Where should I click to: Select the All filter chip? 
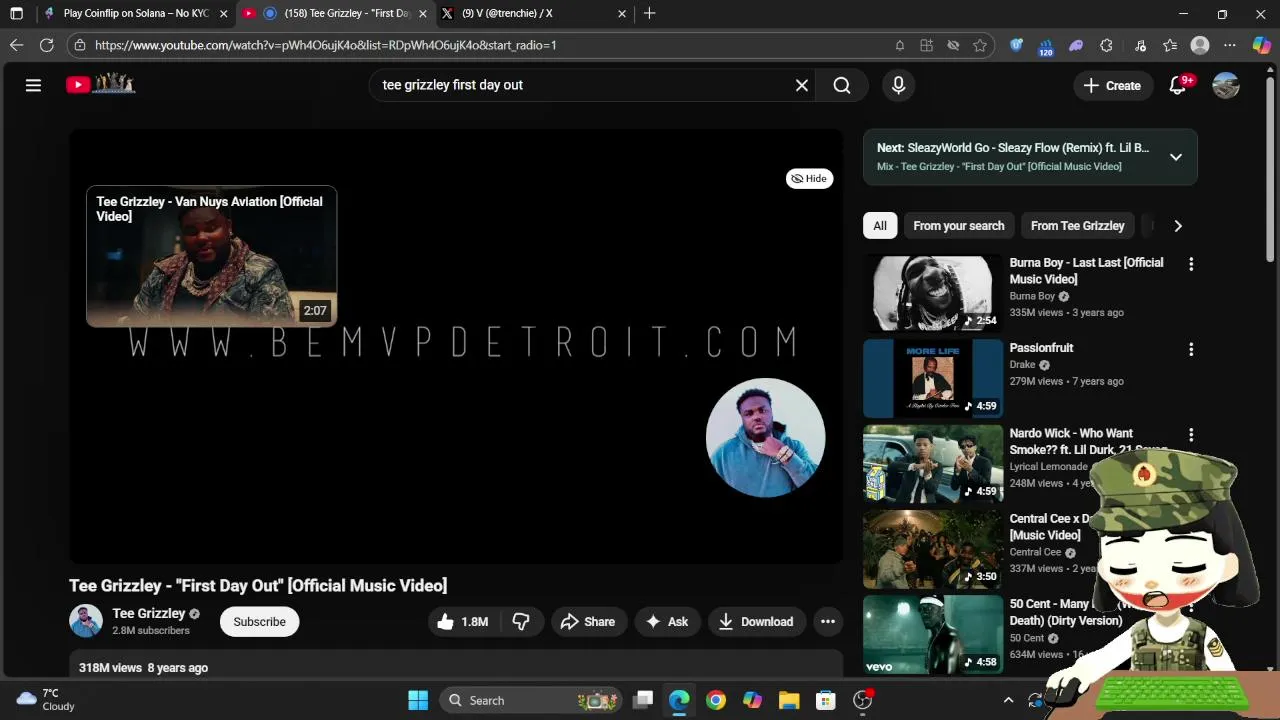pyautogui.click(x=880, y=226)
